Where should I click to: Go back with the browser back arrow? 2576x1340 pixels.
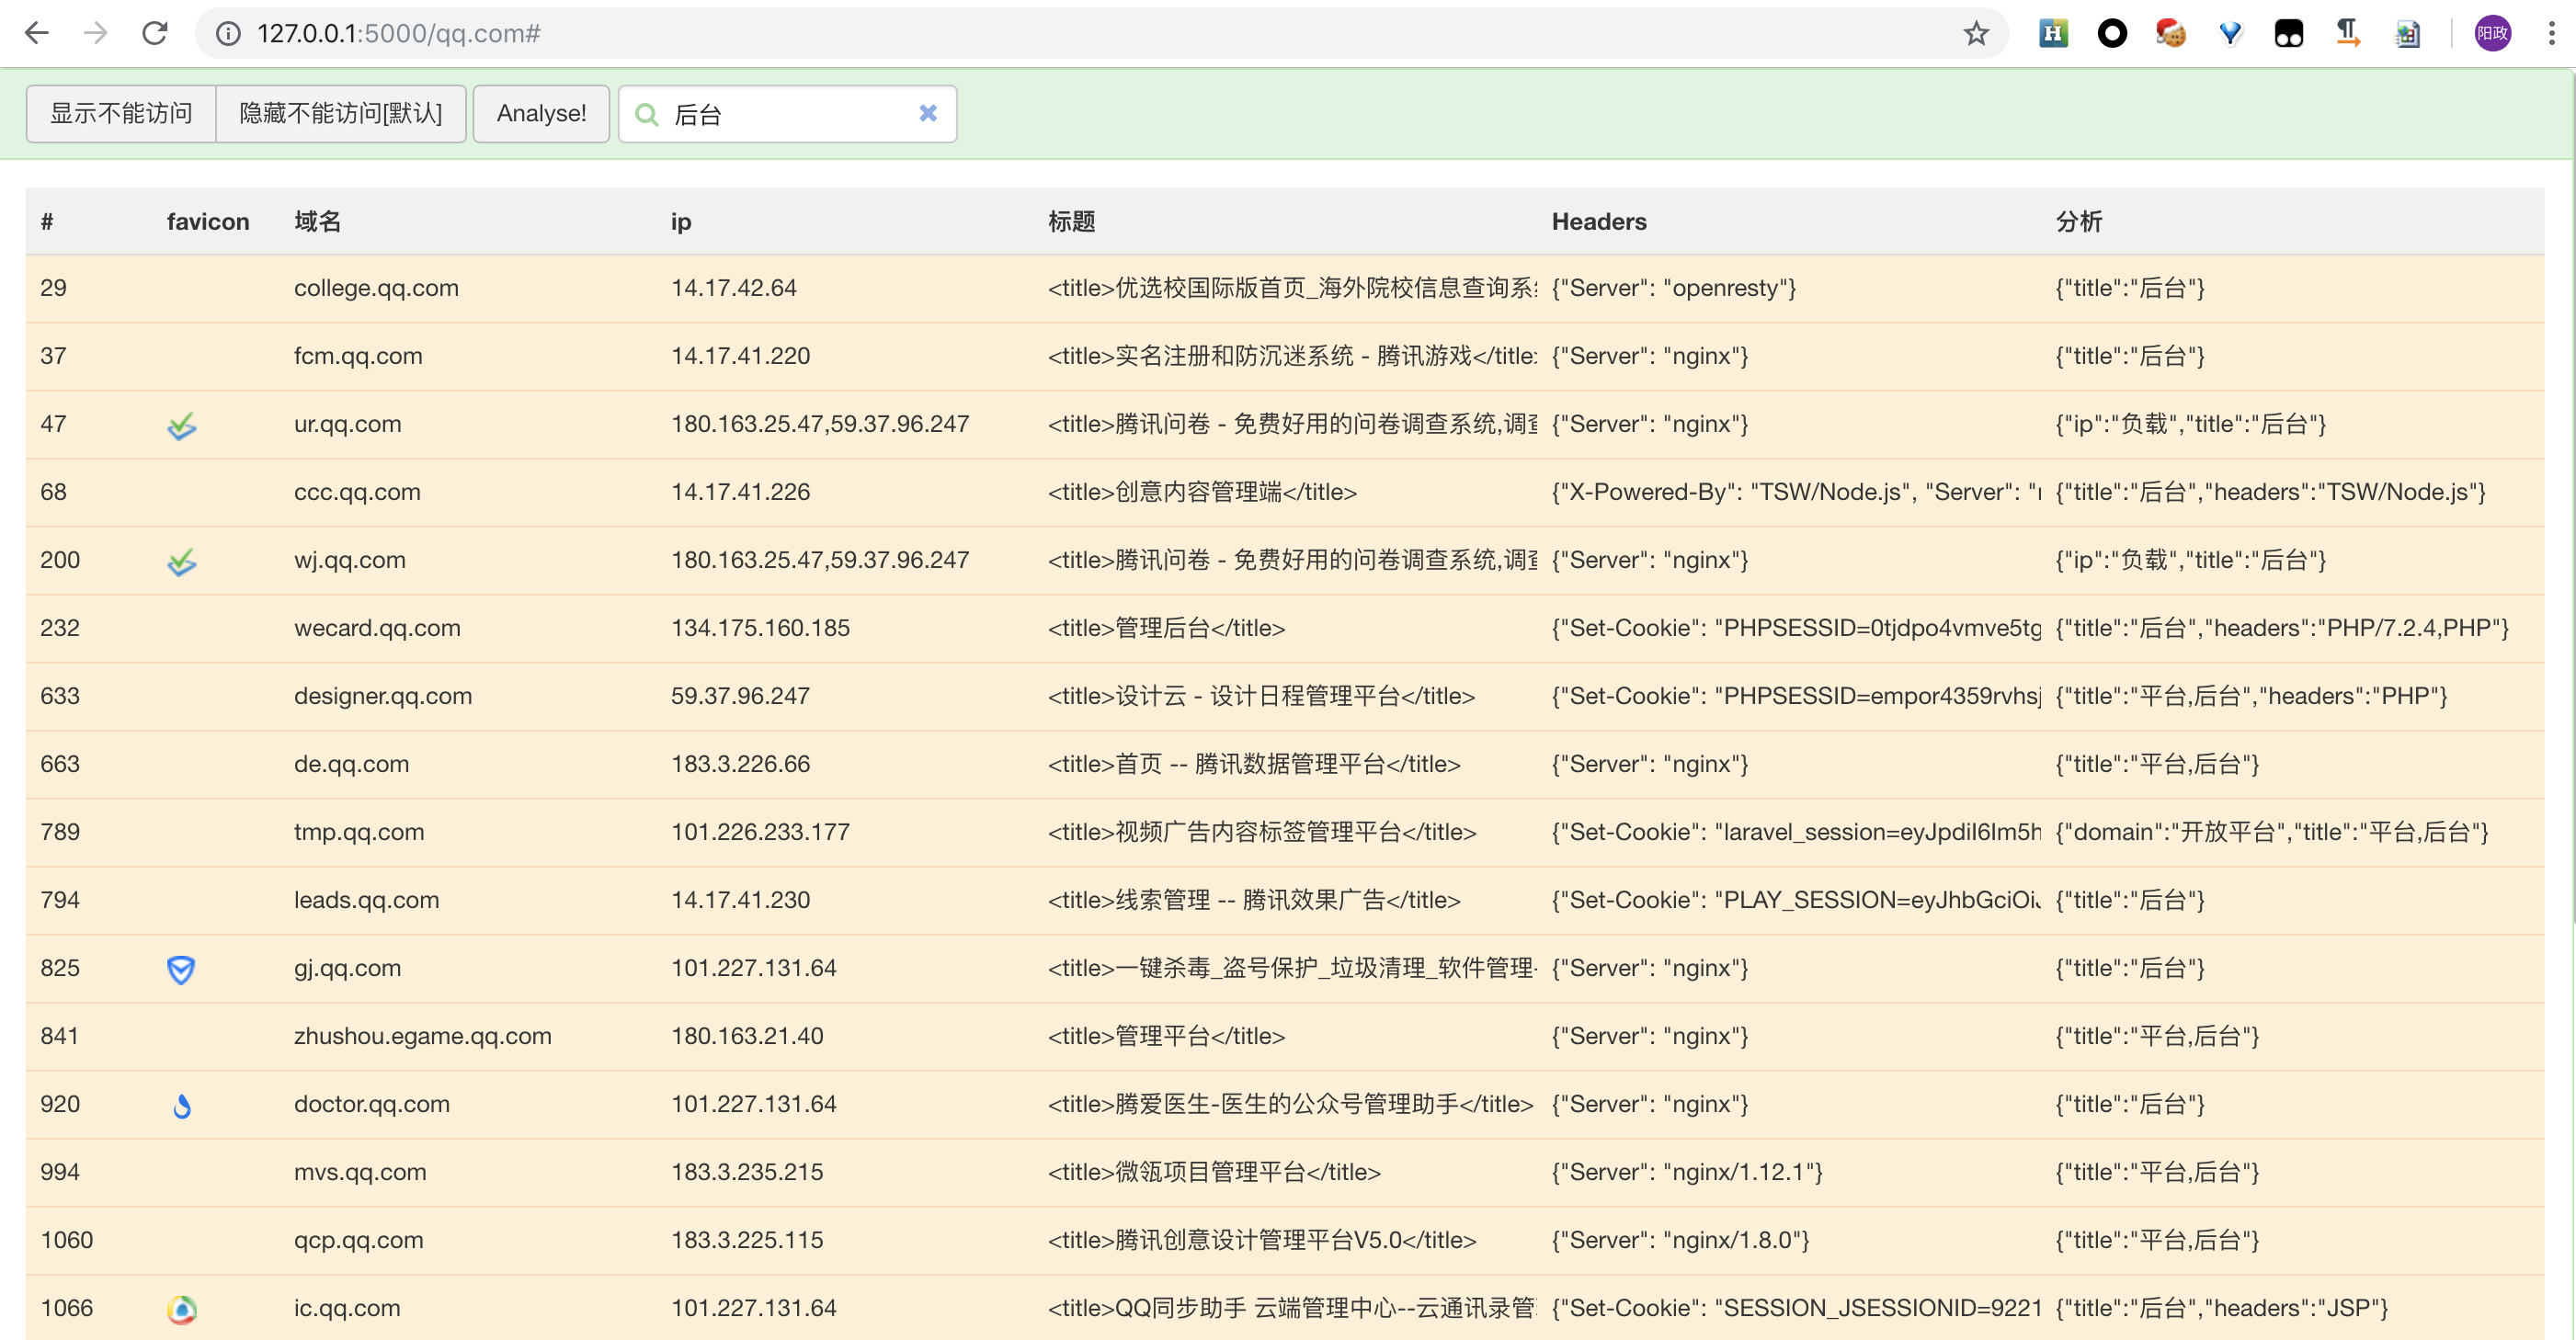tap(37, 33)
